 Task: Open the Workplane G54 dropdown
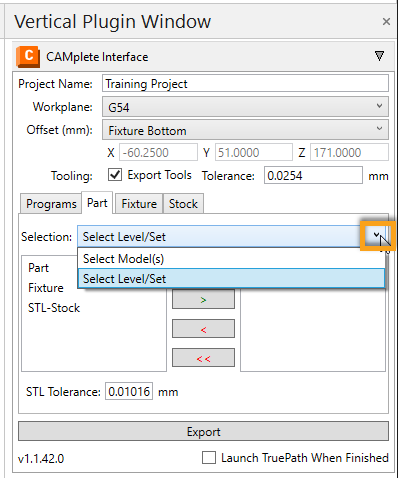point(245,107)
